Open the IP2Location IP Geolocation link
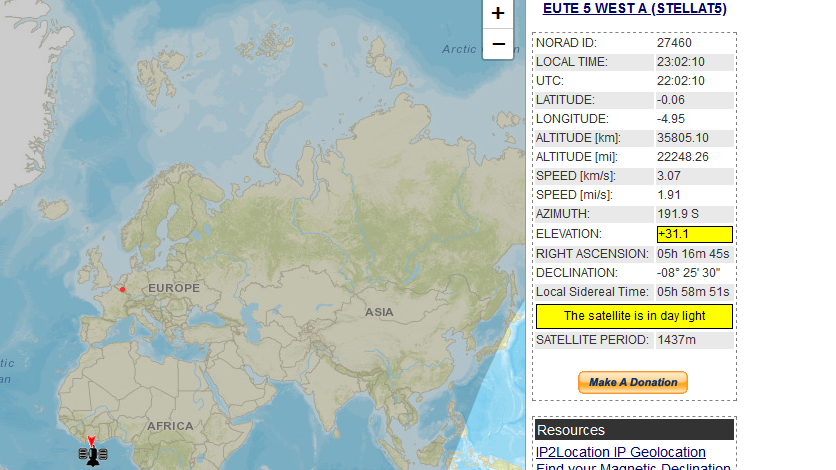Screen dimensions: 836x470 coord(621,452)
